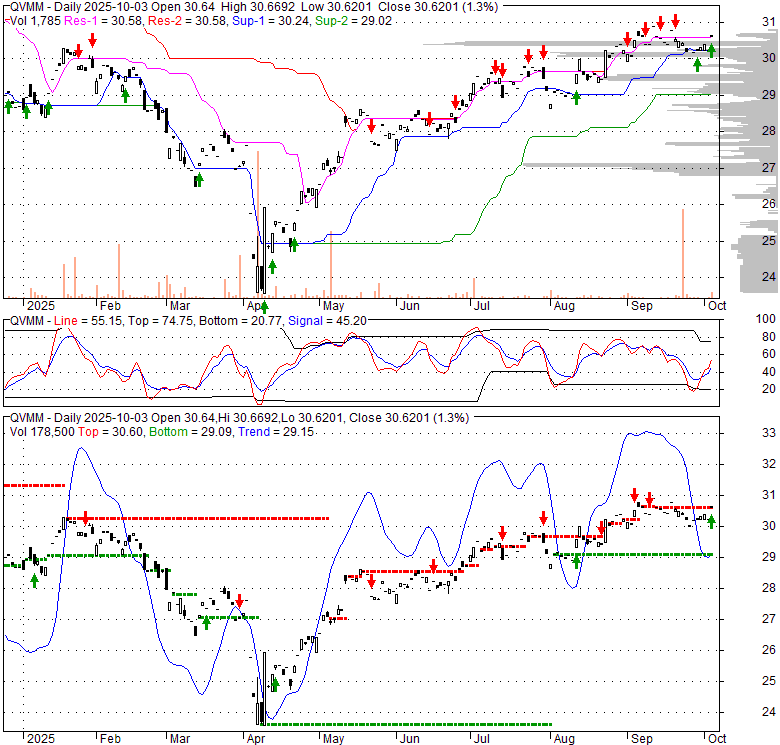Click the tall orange volume spike in September
780x745 pixels.
pos(683,252)
